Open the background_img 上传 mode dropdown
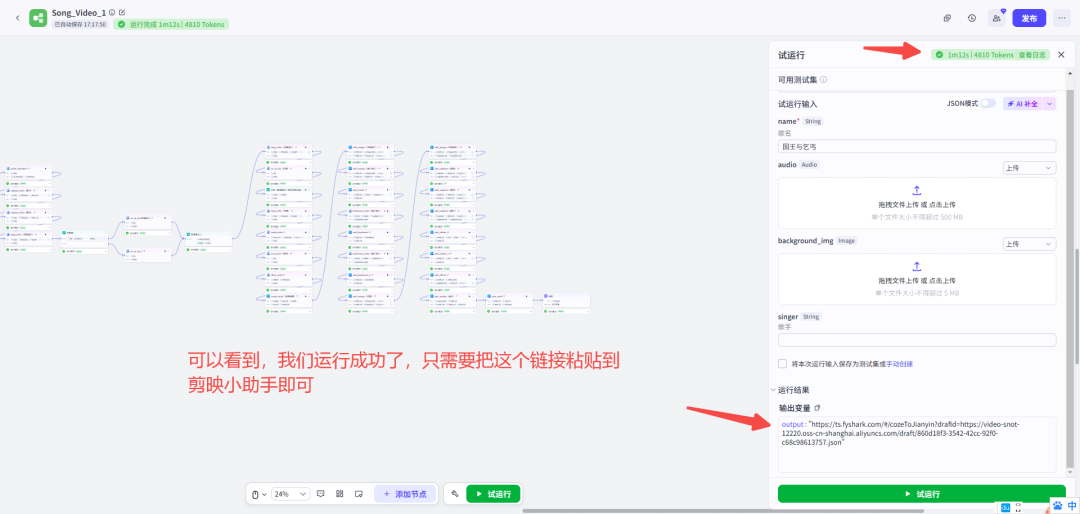The height and width of the screenshot is (514, 1080). coord(1029,244)
